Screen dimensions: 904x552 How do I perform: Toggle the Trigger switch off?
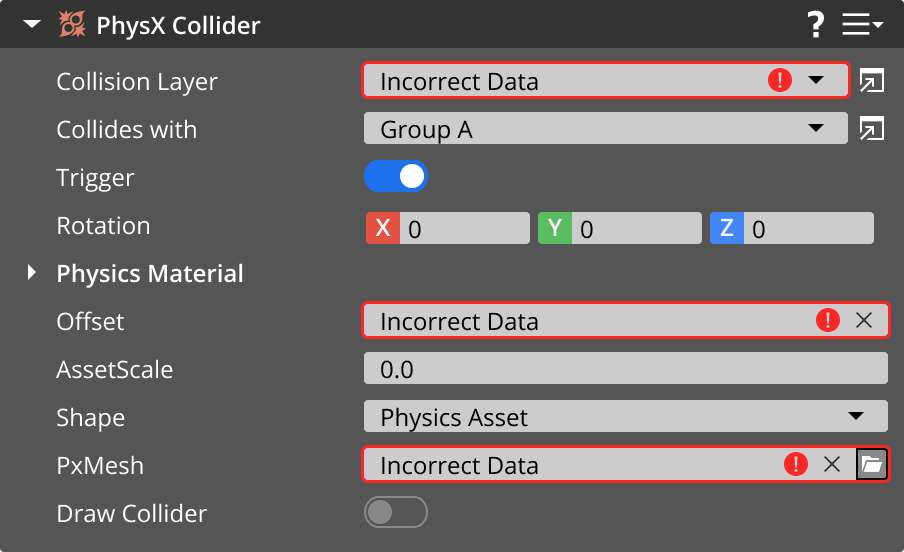396,177
